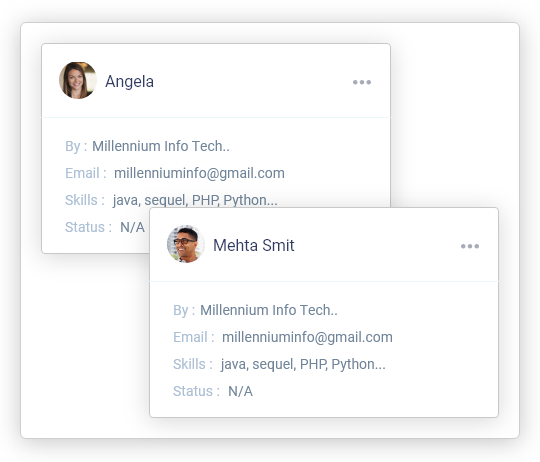
Task: Click the Status label on Angela's card
Action: [88, 227]
